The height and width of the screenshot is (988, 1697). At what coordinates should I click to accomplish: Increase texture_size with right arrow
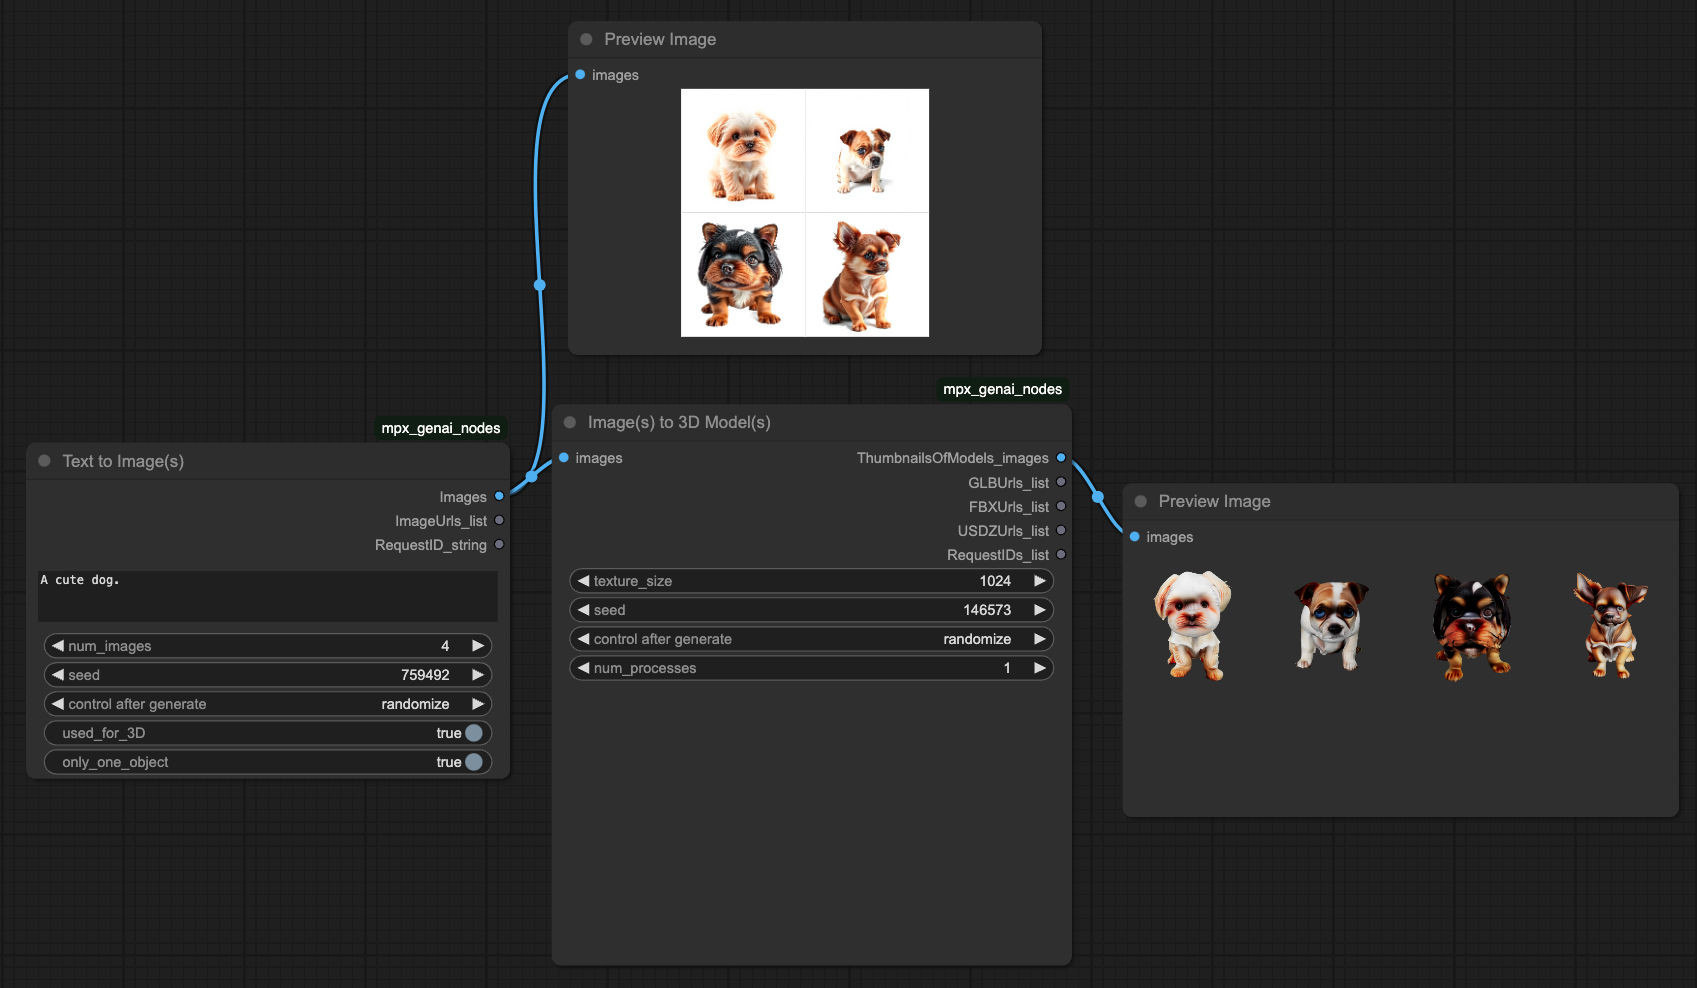tap(1040, 581)
